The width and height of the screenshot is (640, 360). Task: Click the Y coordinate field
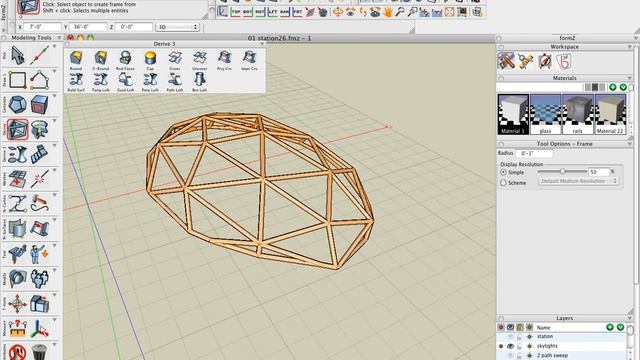point(88,27)
